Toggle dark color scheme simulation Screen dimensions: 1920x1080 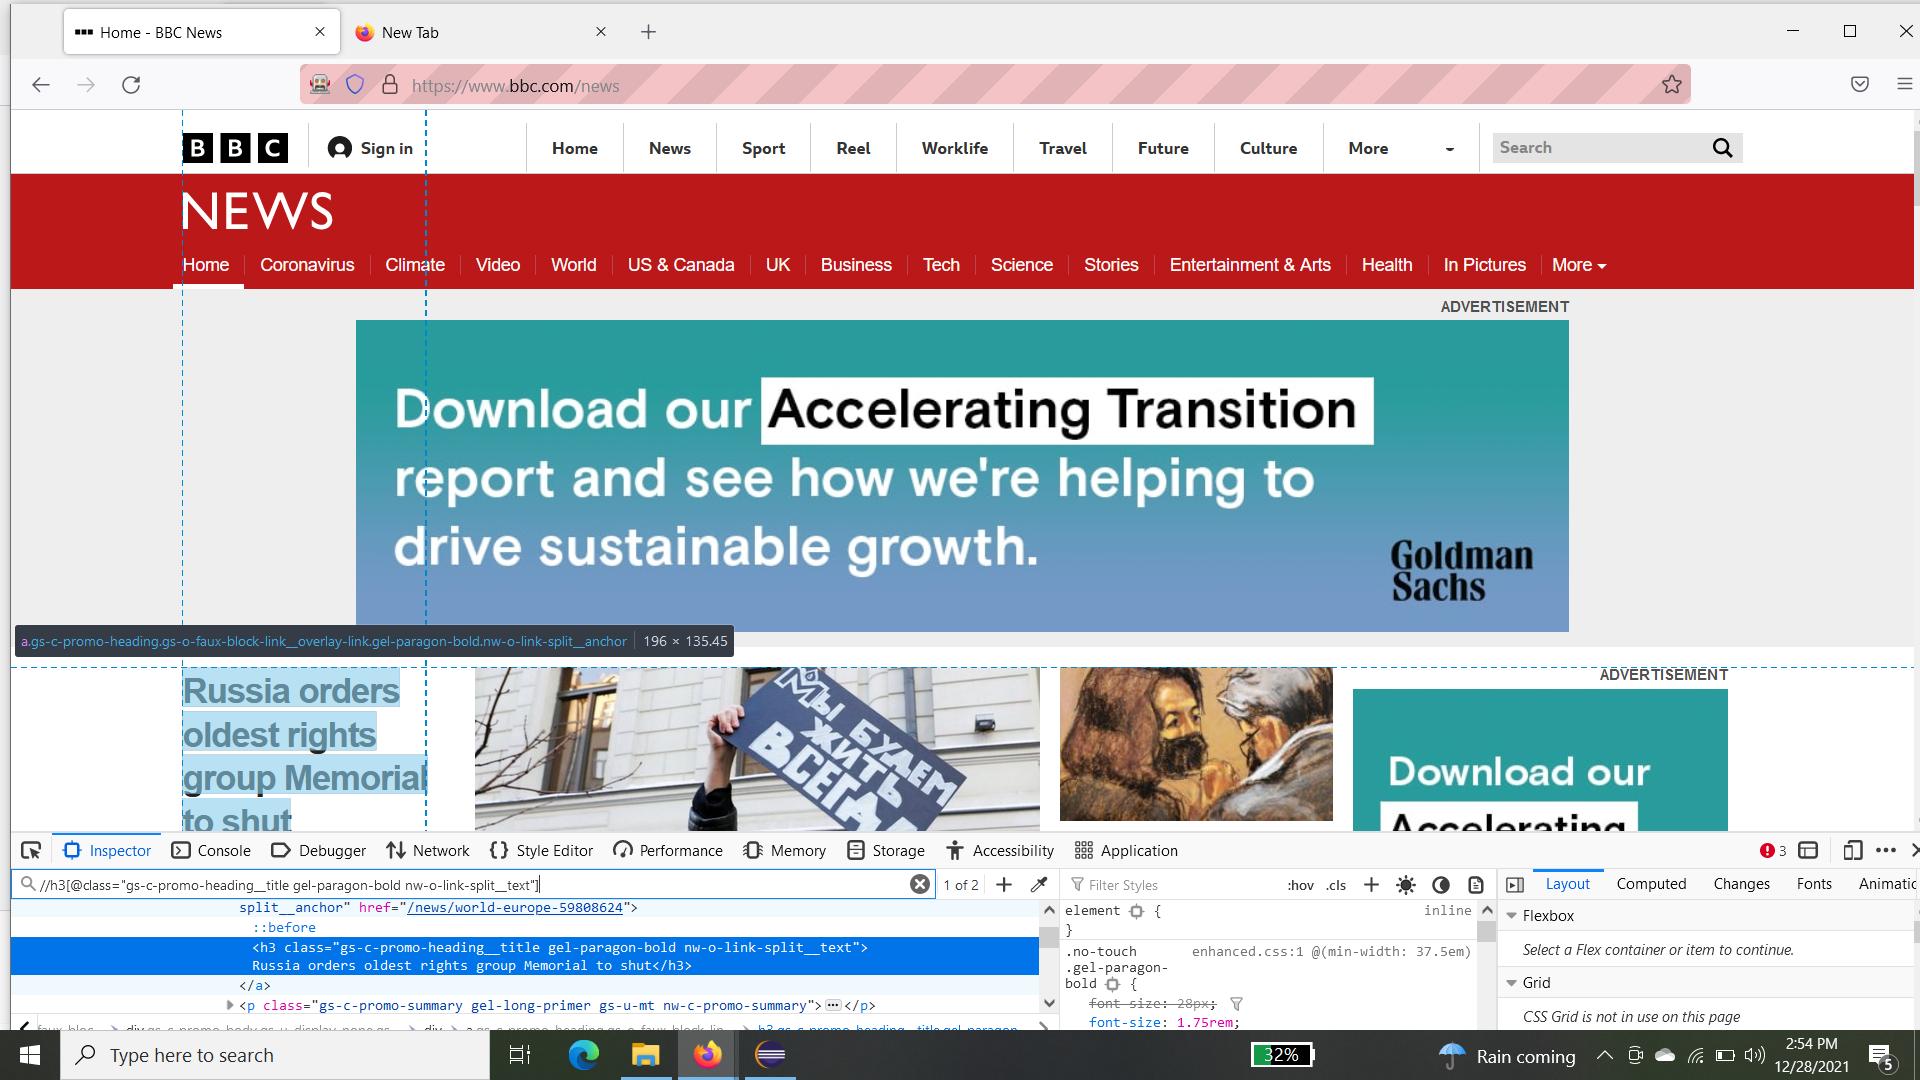pyautogui.click(x=1441, y=884)
